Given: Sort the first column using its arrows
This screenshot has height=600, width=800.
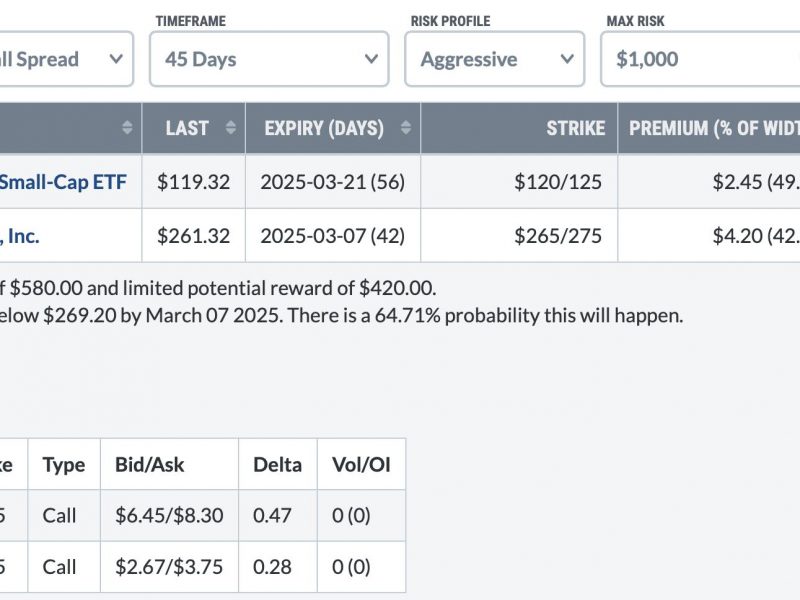Looking at the screenshot, I should click(127, 128).
